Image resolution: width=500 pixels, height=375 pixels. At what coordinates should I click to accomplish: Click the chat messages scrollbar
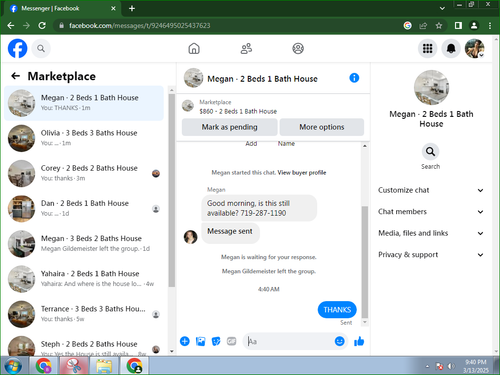pyautogui.click(x=365, y=262)
